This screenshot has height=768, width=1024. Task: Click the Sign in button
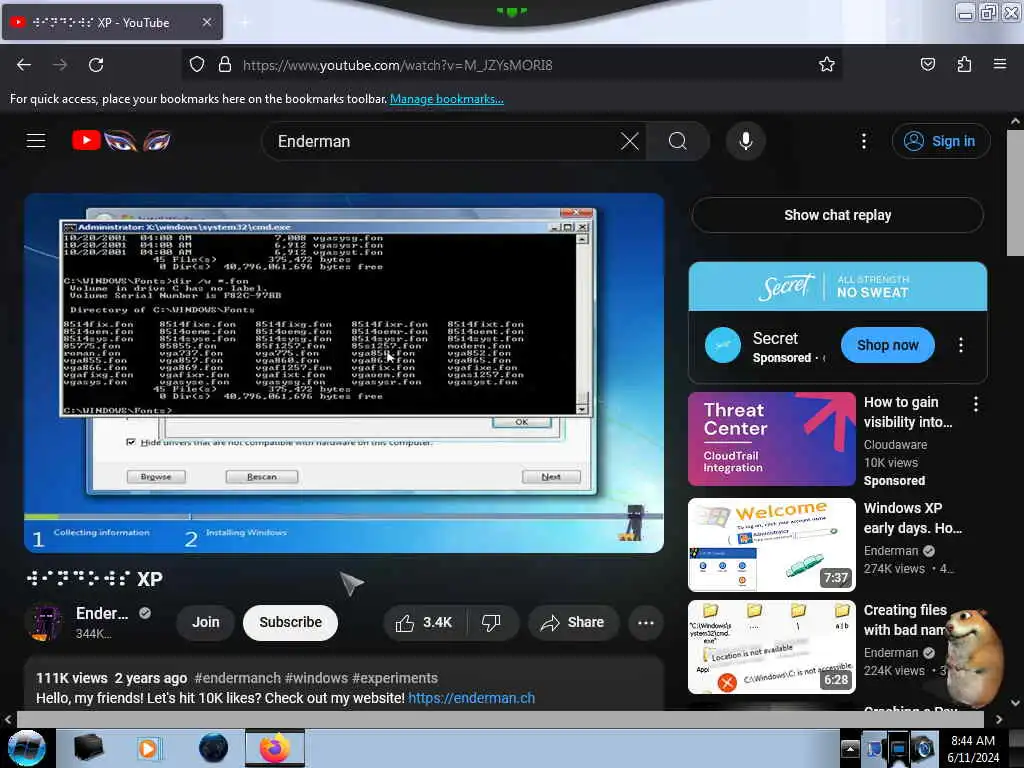pyautogui.click(x=941, y=141)
